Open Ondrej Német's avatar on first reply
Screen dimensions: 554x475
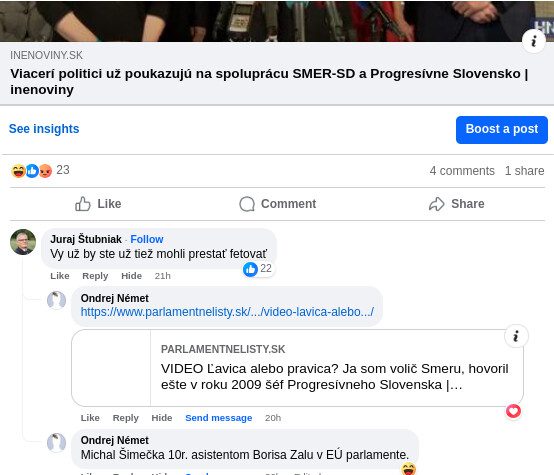pyautogui.click(x=57, y=300)
